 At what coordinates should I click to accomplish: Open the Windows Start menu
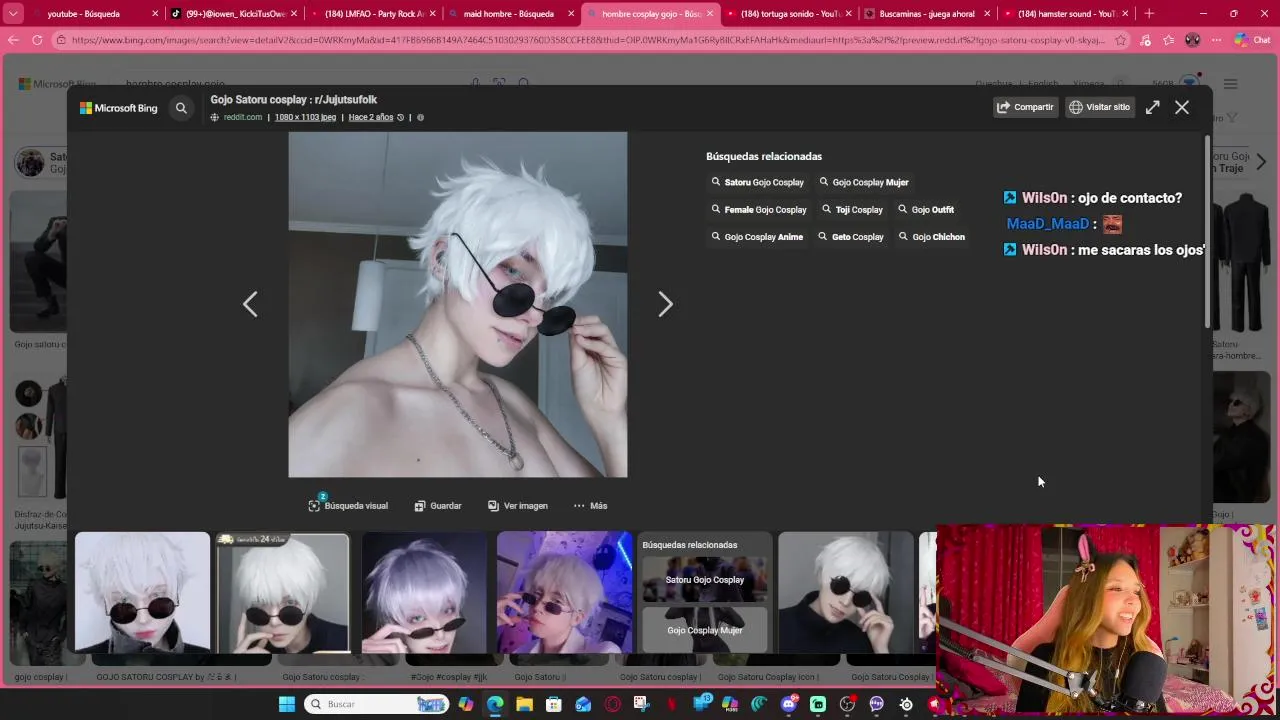point(287,704)
